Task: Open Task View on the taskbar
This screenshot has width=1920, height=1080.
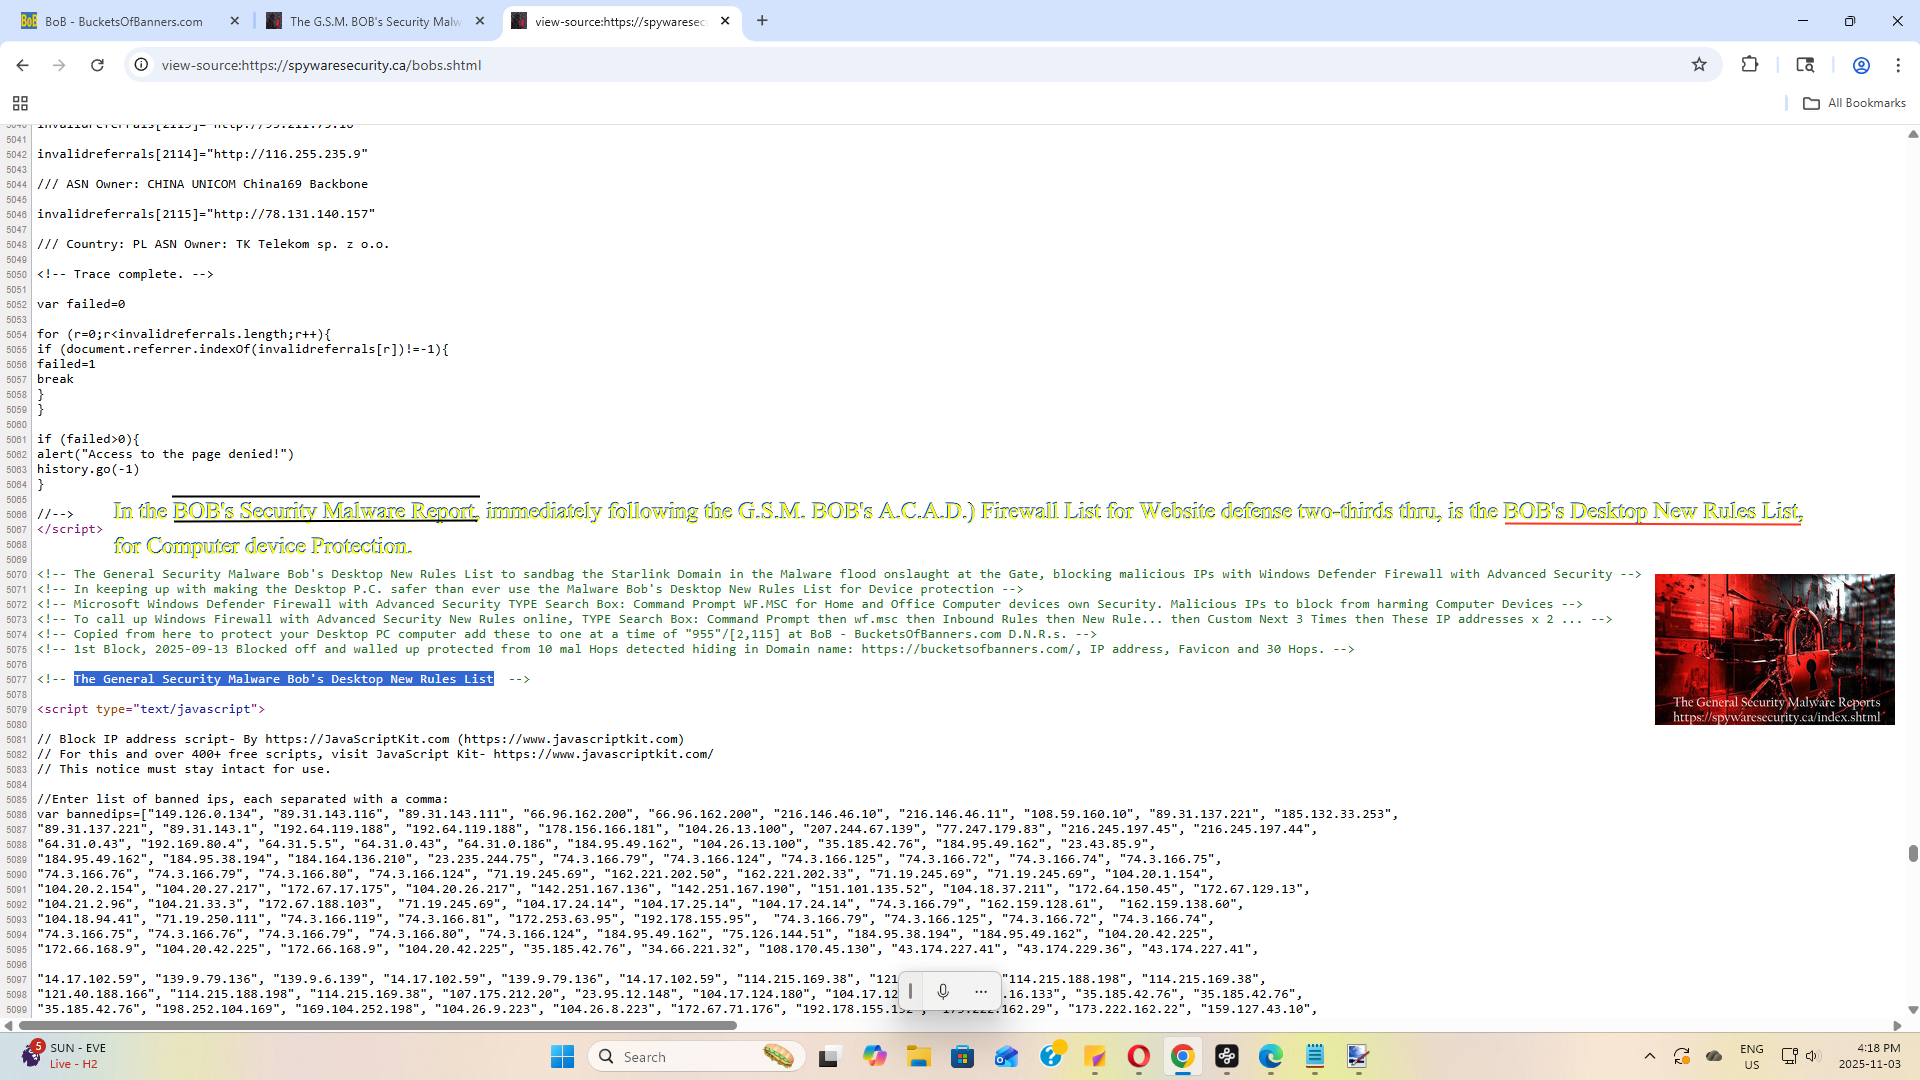Action: pos(829,1056)
